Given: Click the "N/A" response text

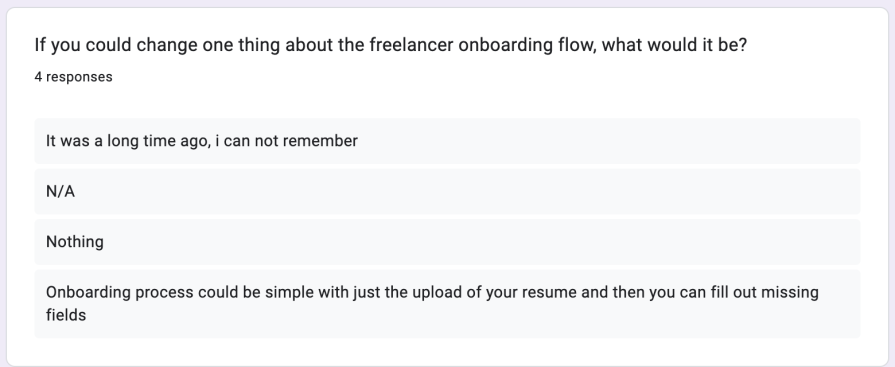Looking at the screenshot, I should tap(61, 191).
